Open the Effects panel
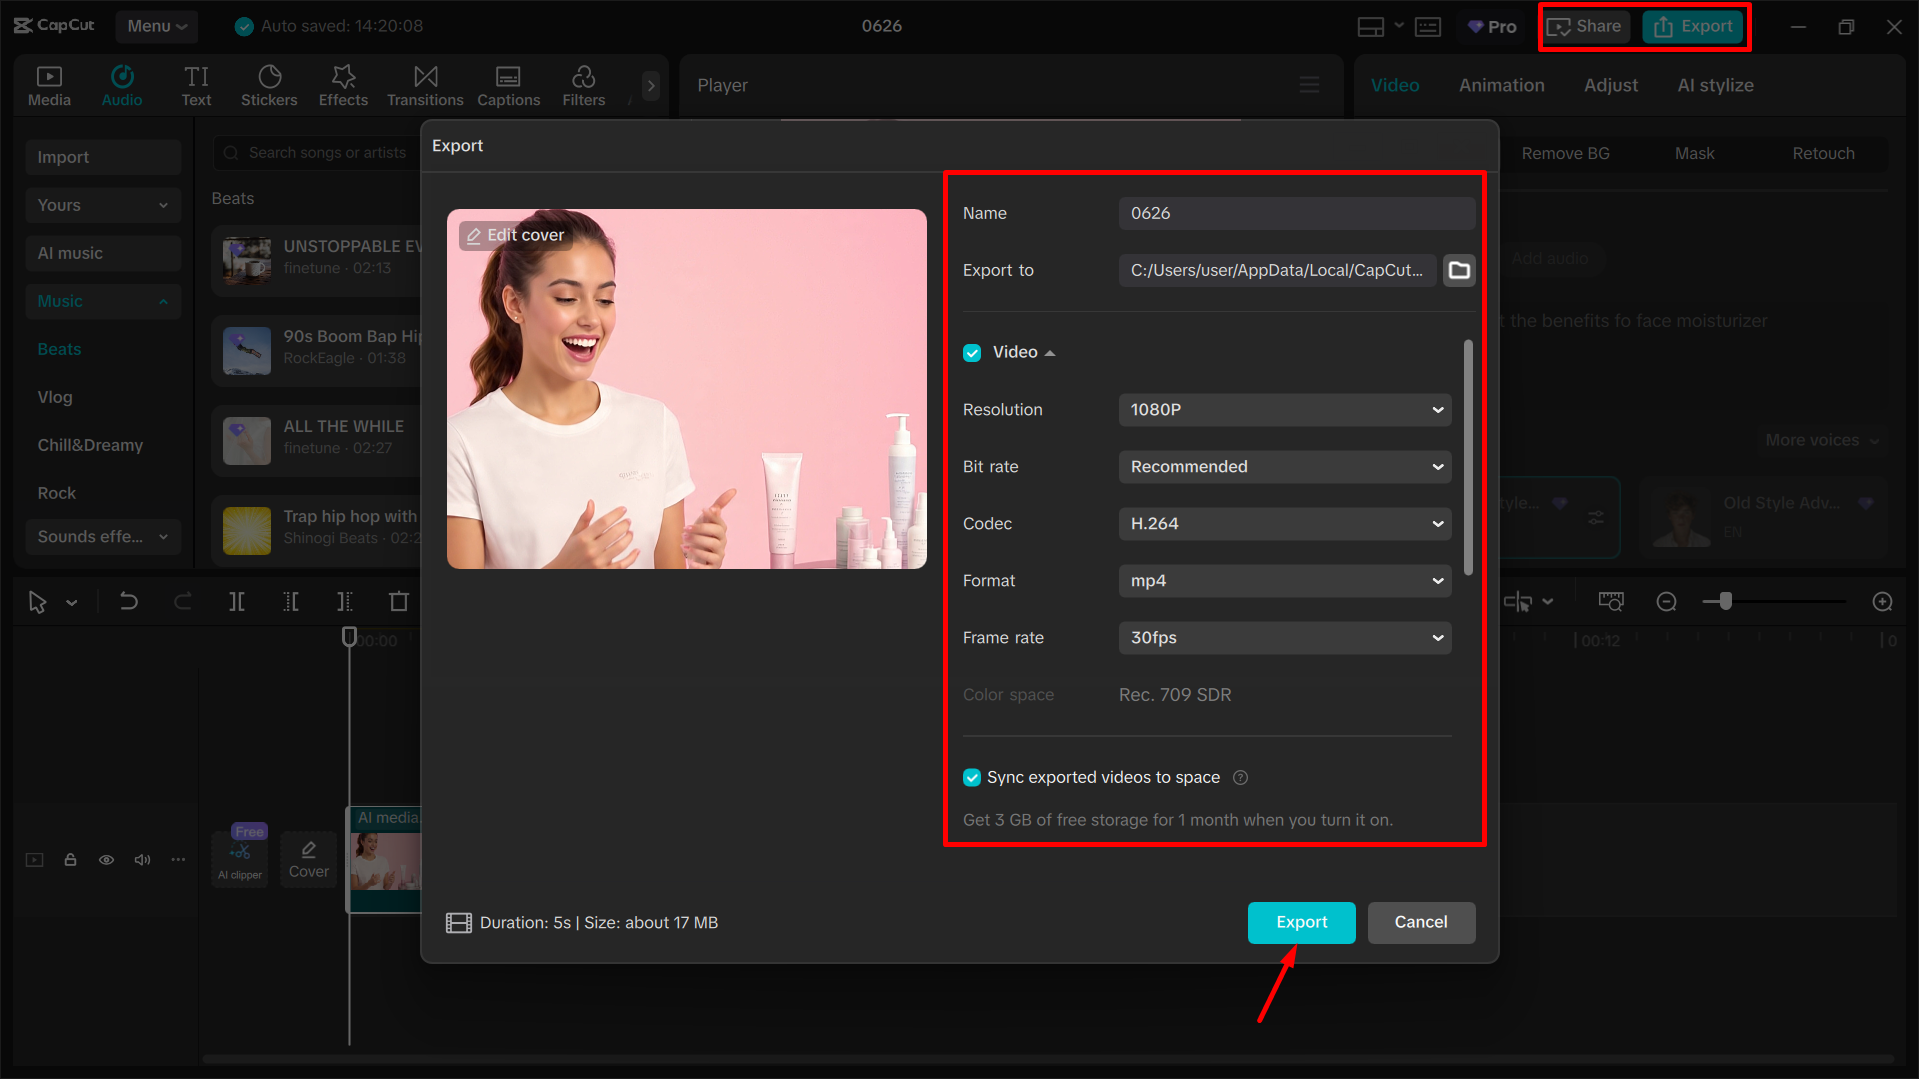Image resolution: width=1919 pixels, height=1079 pixels. pyautogui.click(x=342, y=85)
